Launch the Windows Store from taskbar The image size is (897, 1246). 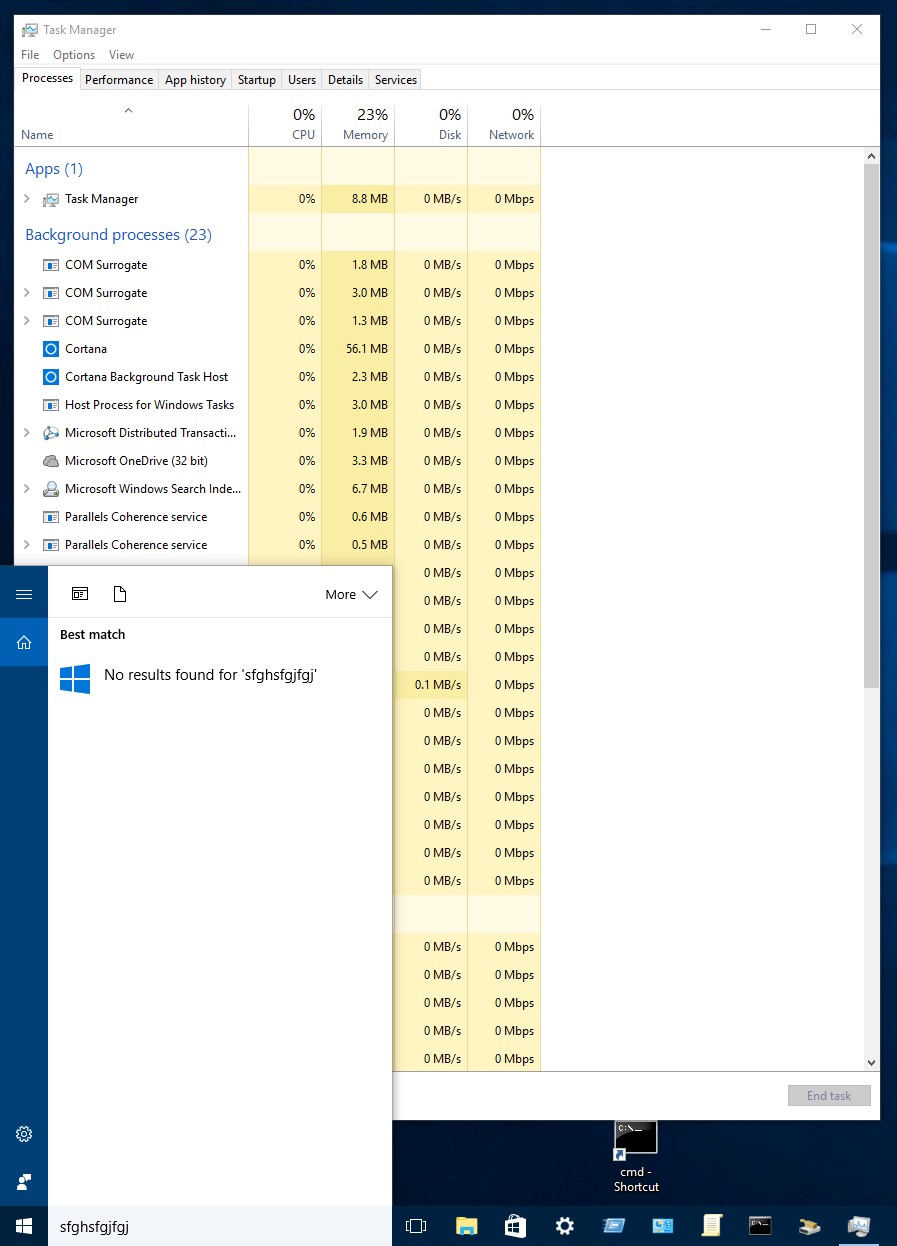[x=515, y=1226]
